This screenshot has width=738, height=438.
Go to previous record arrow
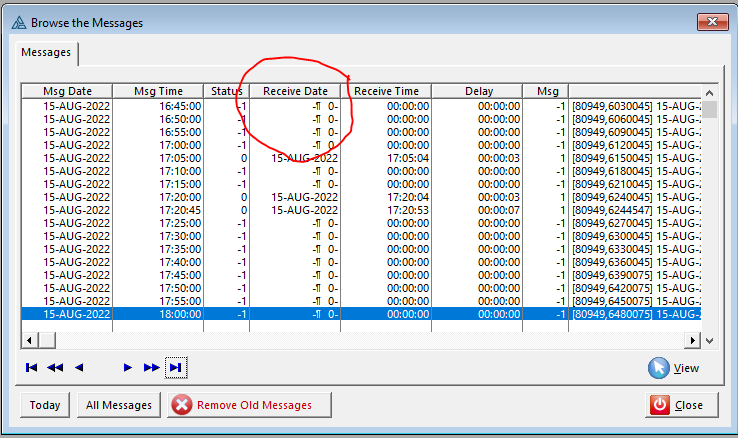pyautogui.click(x=79, y=368)
